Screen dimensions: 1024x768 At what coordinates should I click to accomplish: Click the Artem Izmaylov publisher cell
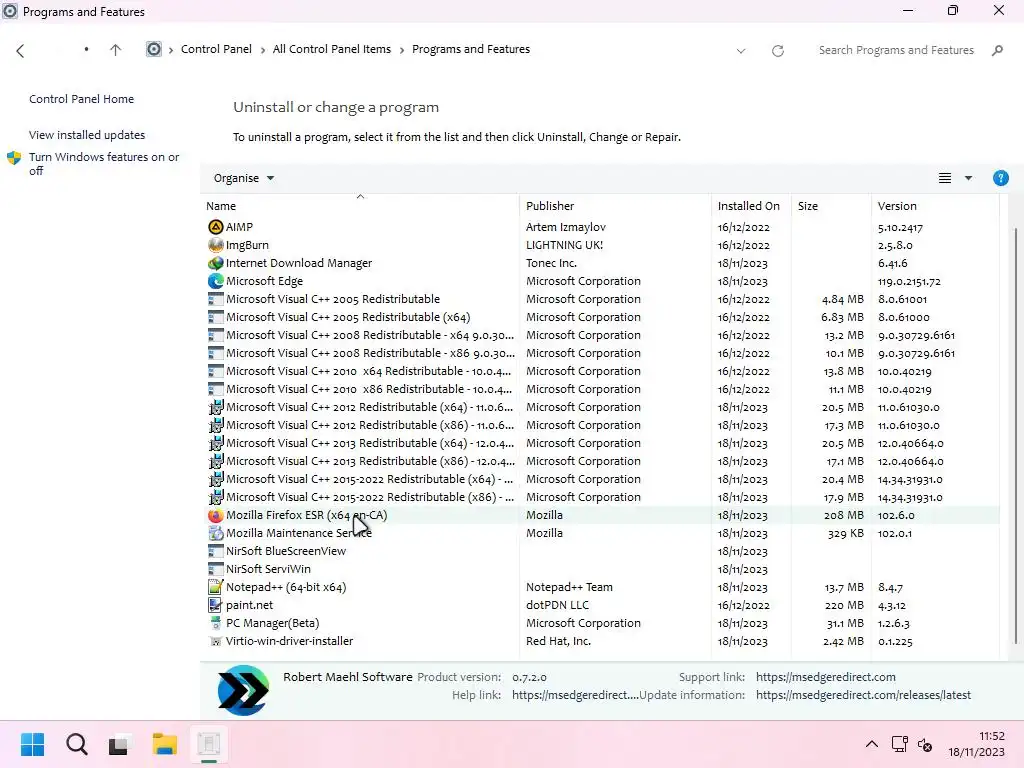[x=566, y=227]
